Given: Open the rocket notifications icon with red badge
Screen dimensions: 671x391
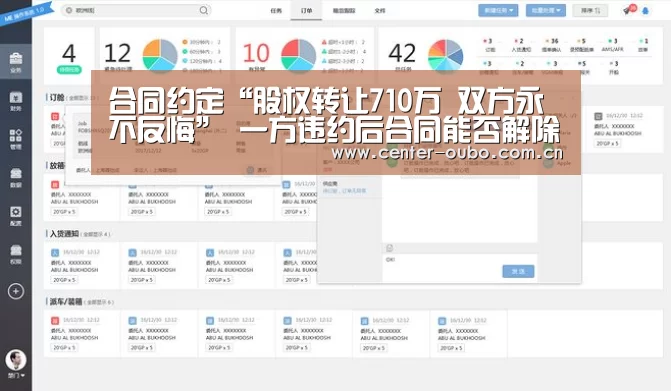Looking at the screenshot, I should pyautogui.click(x=628, y=10).
